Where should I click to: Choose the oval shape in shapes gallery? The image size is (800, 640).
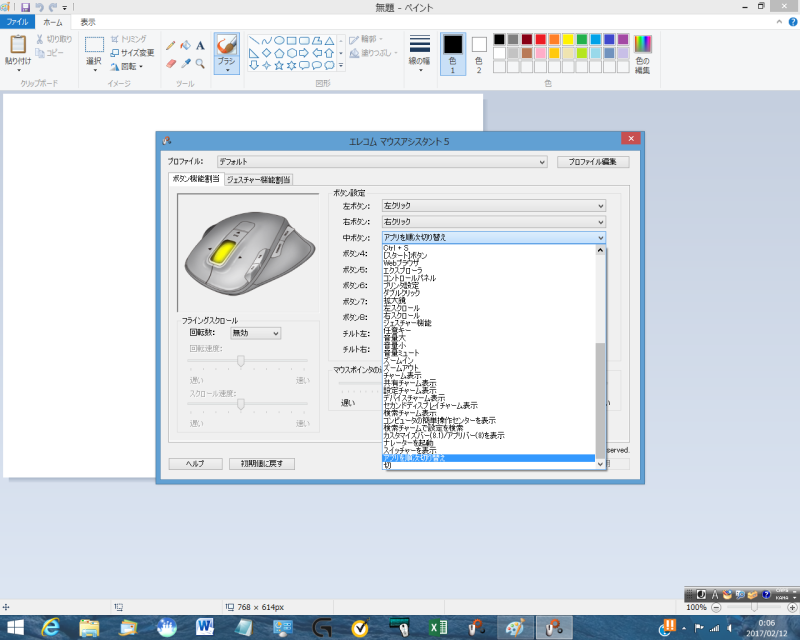tap(279, 40)
